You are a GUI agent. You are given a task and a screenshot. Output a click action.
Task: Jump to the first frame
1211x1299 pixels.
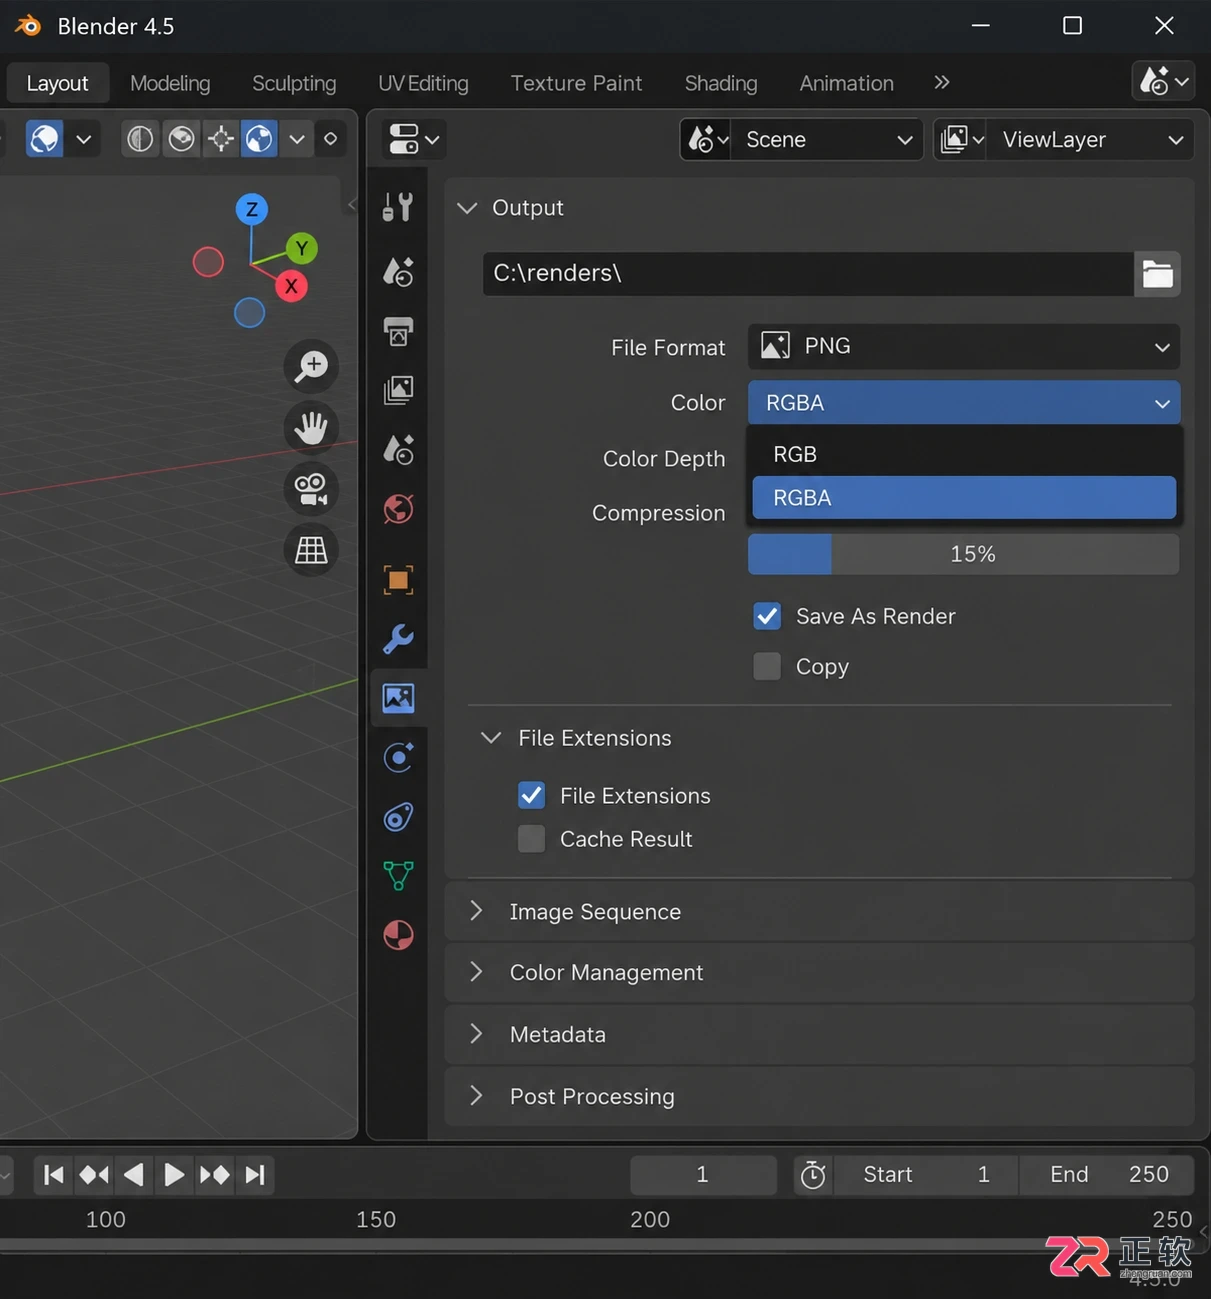click(x=54, y=1174)
